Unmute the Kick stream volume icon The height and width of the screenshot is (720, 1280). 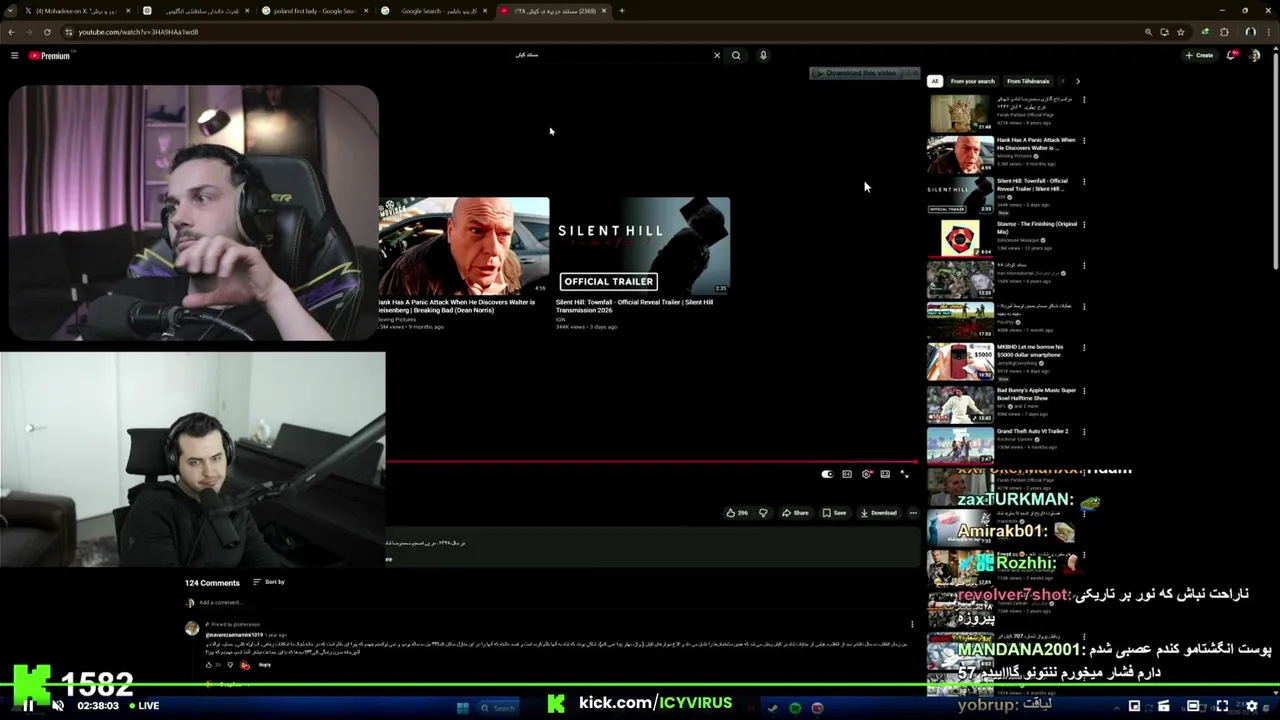point(58,706)
